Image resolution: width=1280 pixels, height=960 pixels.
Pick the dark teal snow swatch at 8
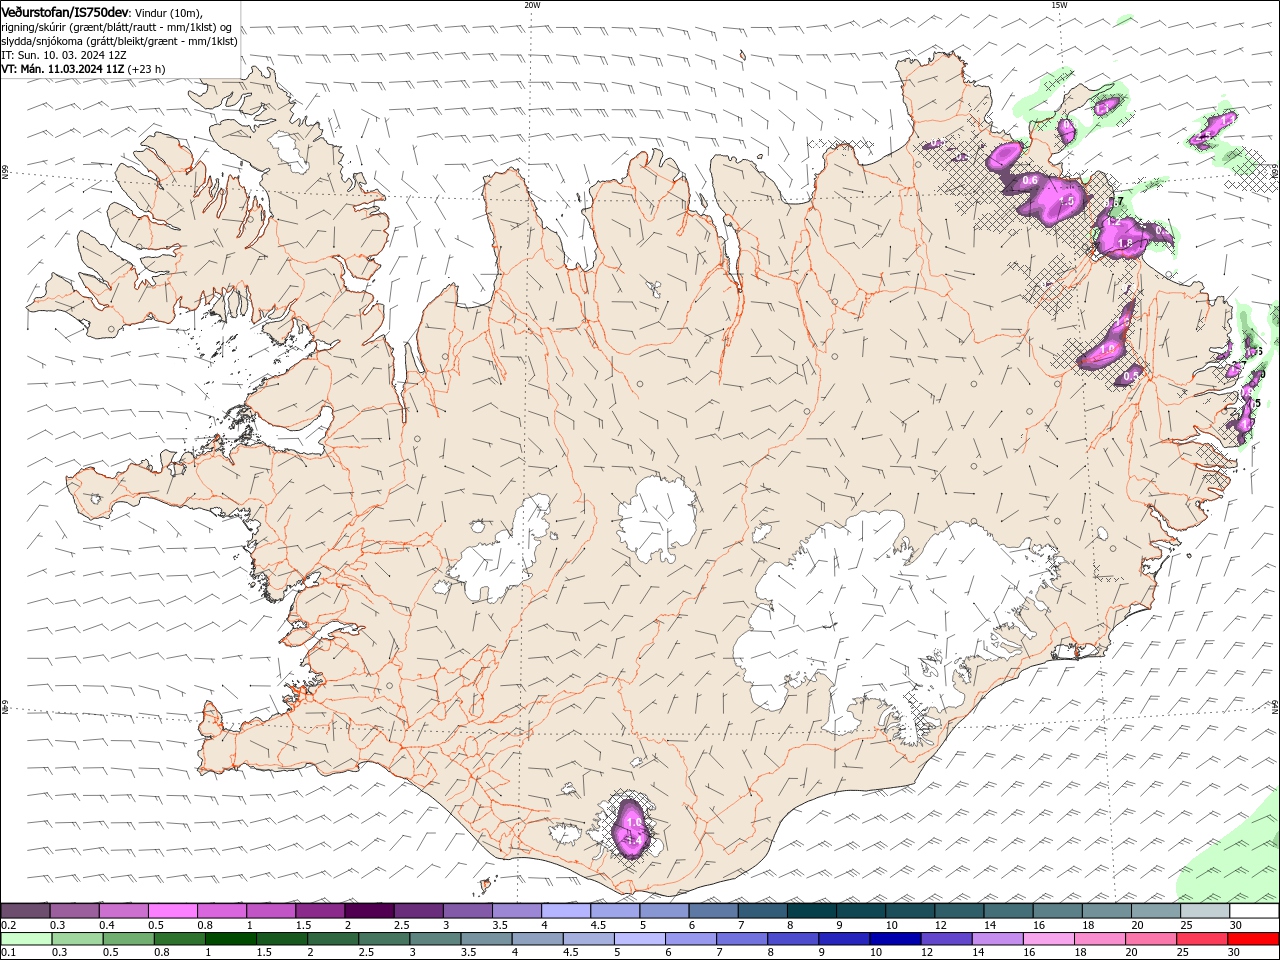pyautogui.click(x=811, y=911)
